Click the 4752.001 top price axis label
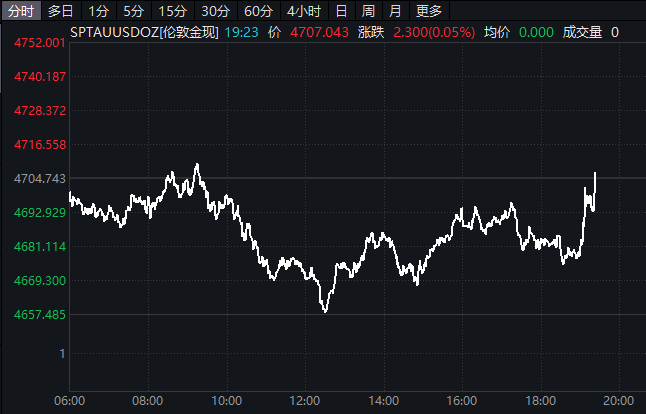Screen dimensions: 646x414 click(x=39, y=43)
